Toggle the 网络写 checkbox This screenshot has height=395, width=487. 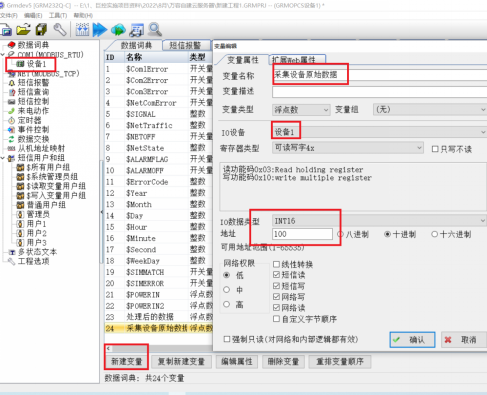[276, 297]
